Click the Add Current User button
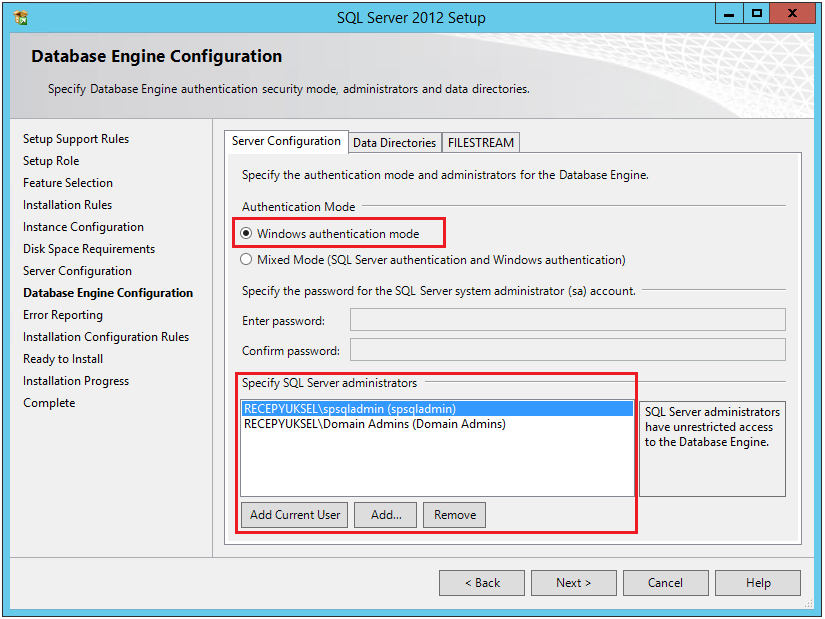This screenshot has width=825, height=619. tap(295, 515)
